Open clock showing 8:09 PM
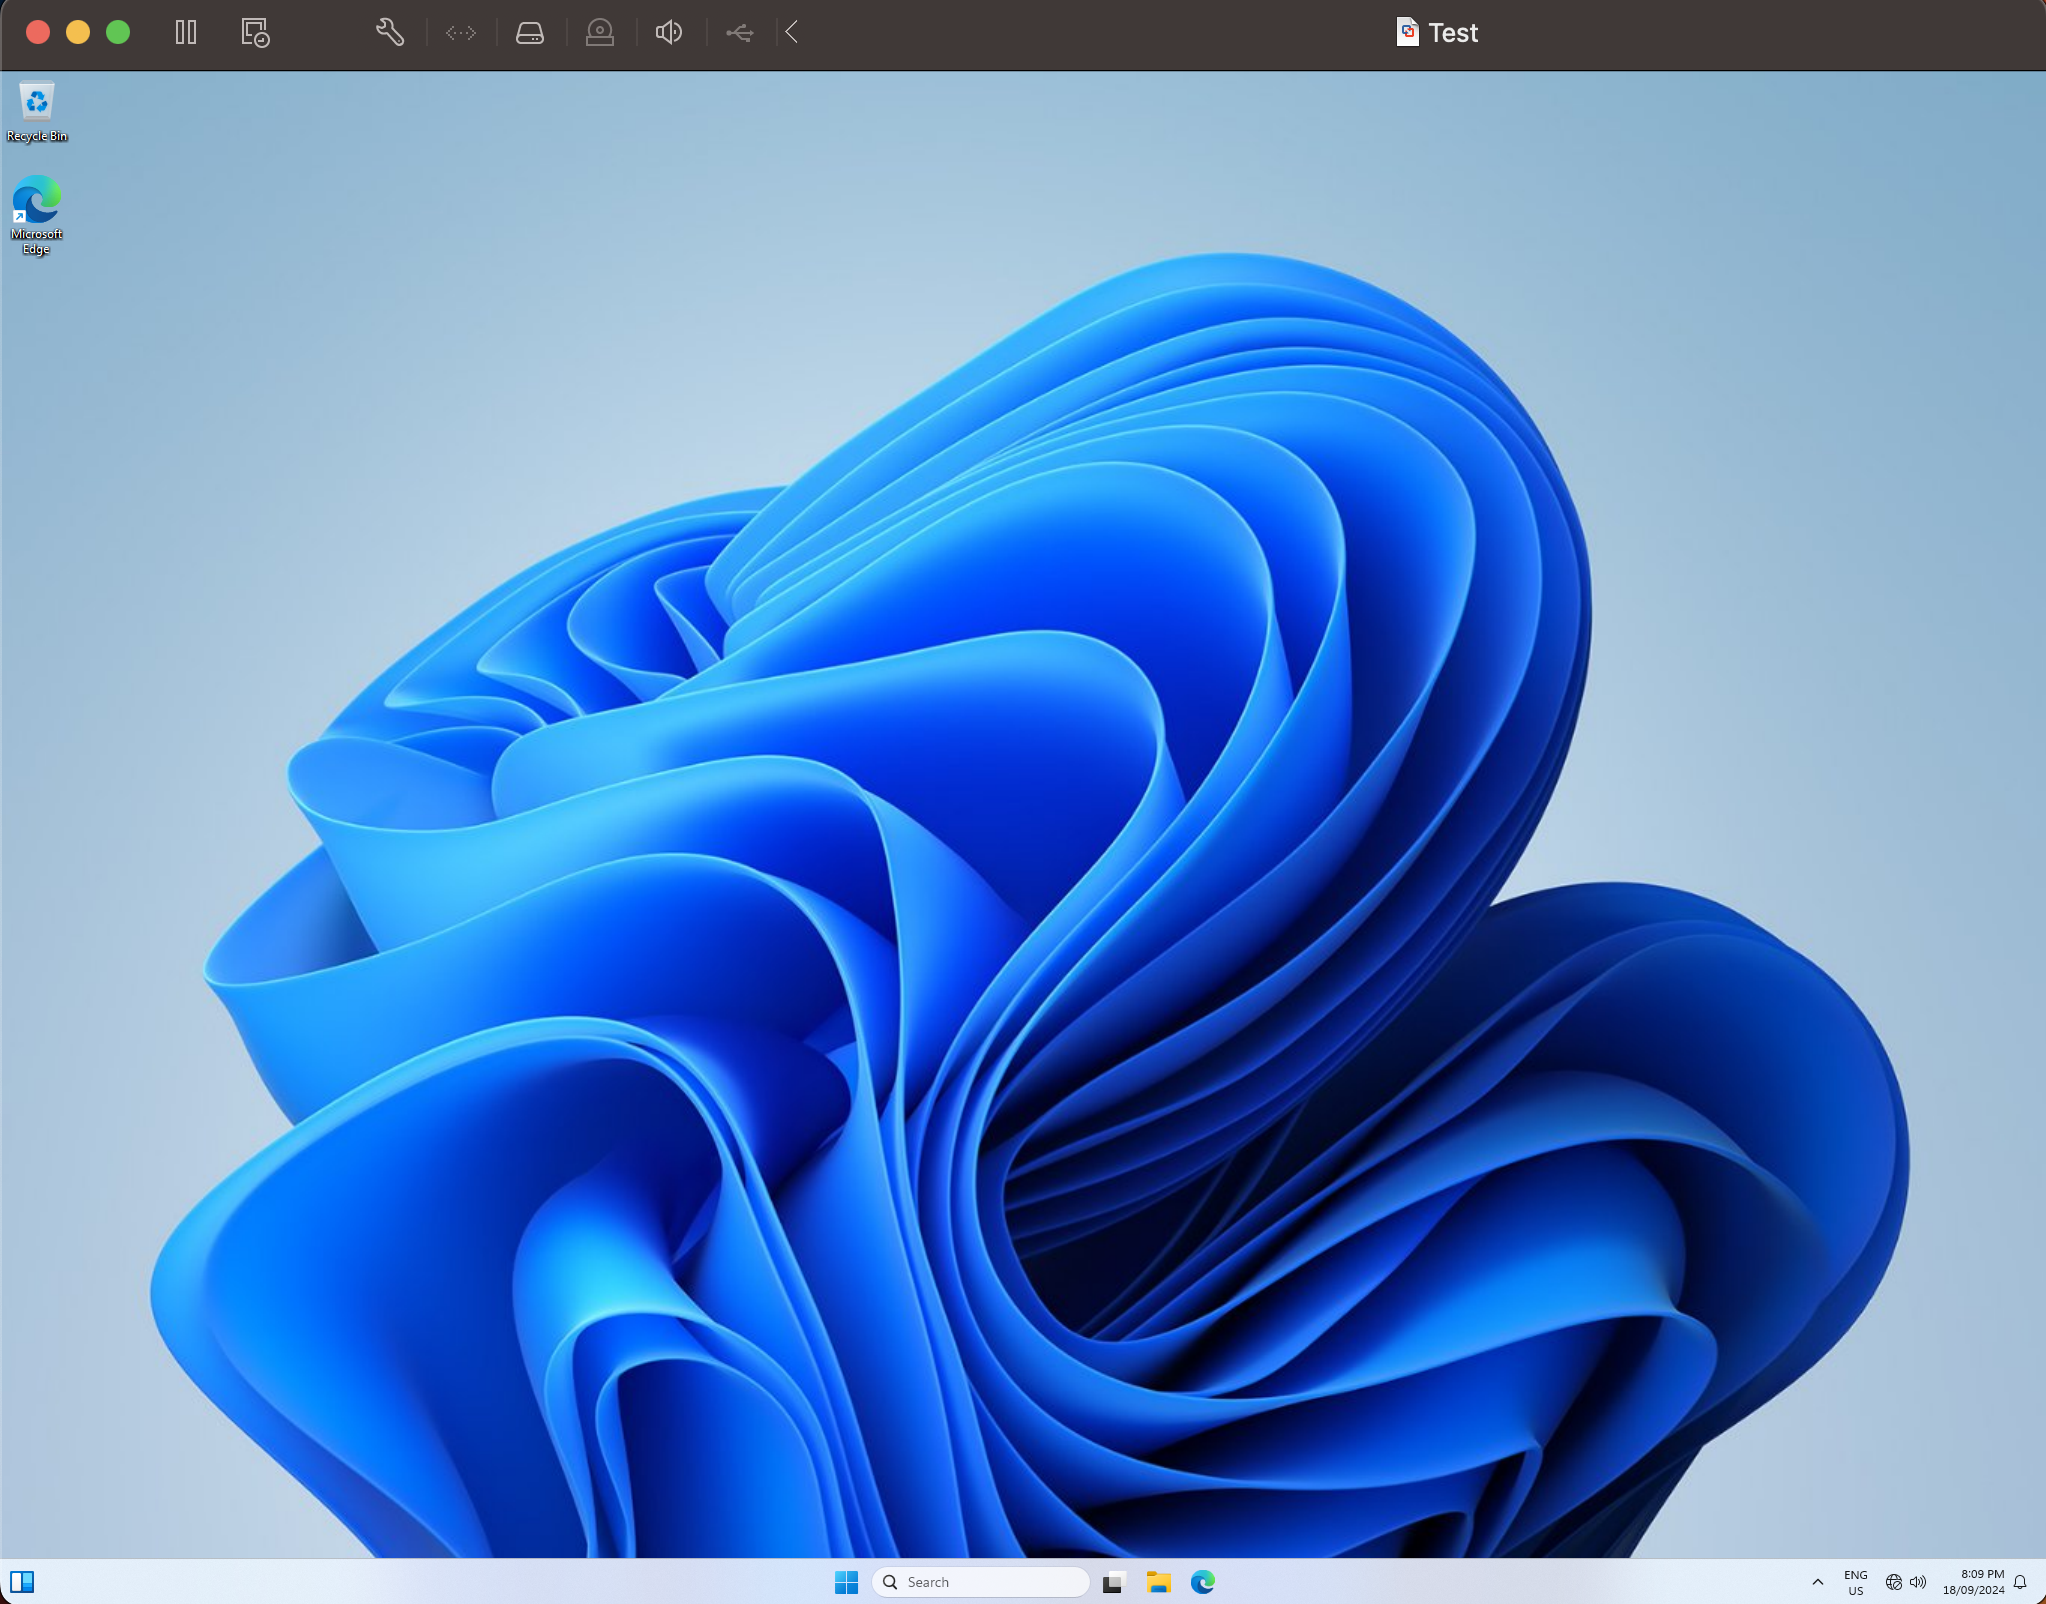Viewport: 2046px width, 1604px height. coord(1974,1582)
